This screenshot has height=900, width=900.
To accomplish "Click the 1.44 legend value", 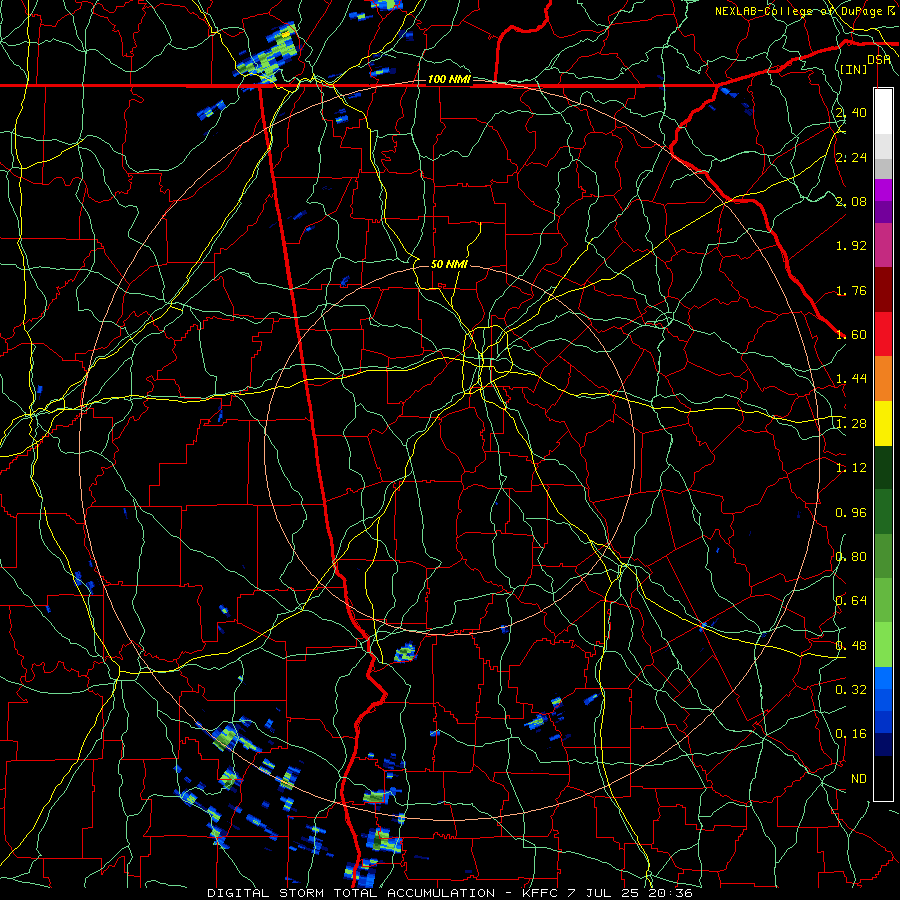I will (x=851, y=379).
